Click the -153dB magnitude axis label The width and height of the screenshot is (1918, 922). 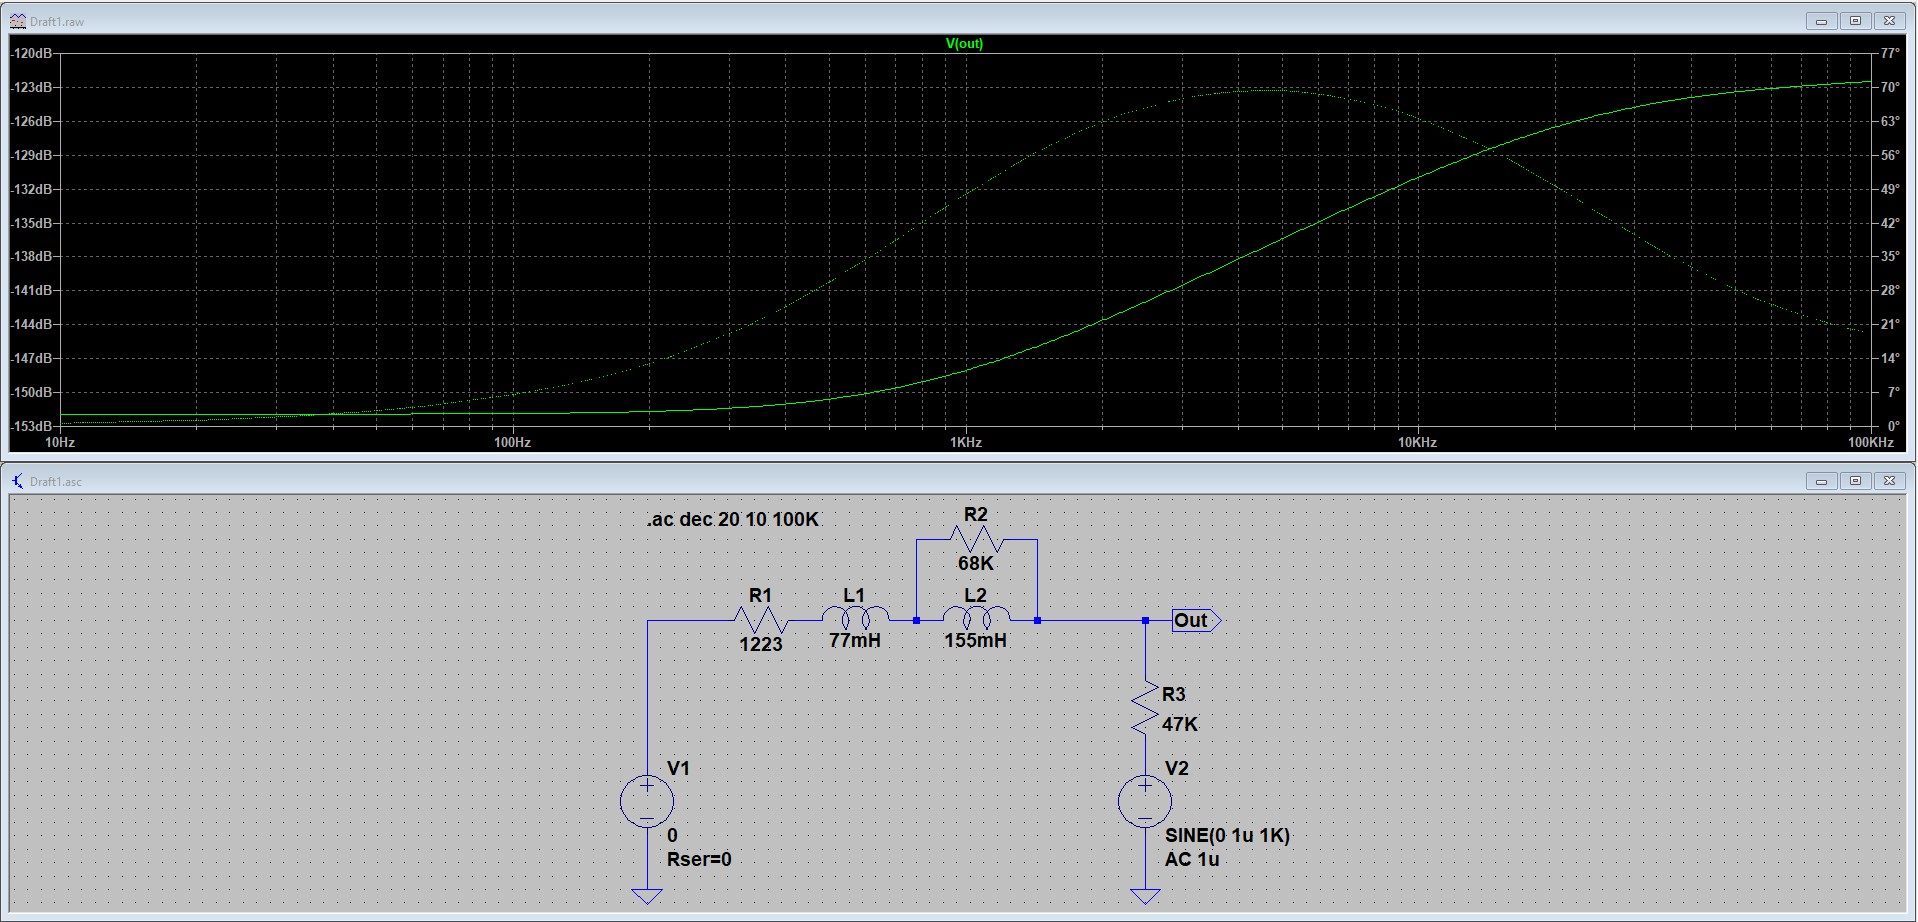[x=32, y=426]
